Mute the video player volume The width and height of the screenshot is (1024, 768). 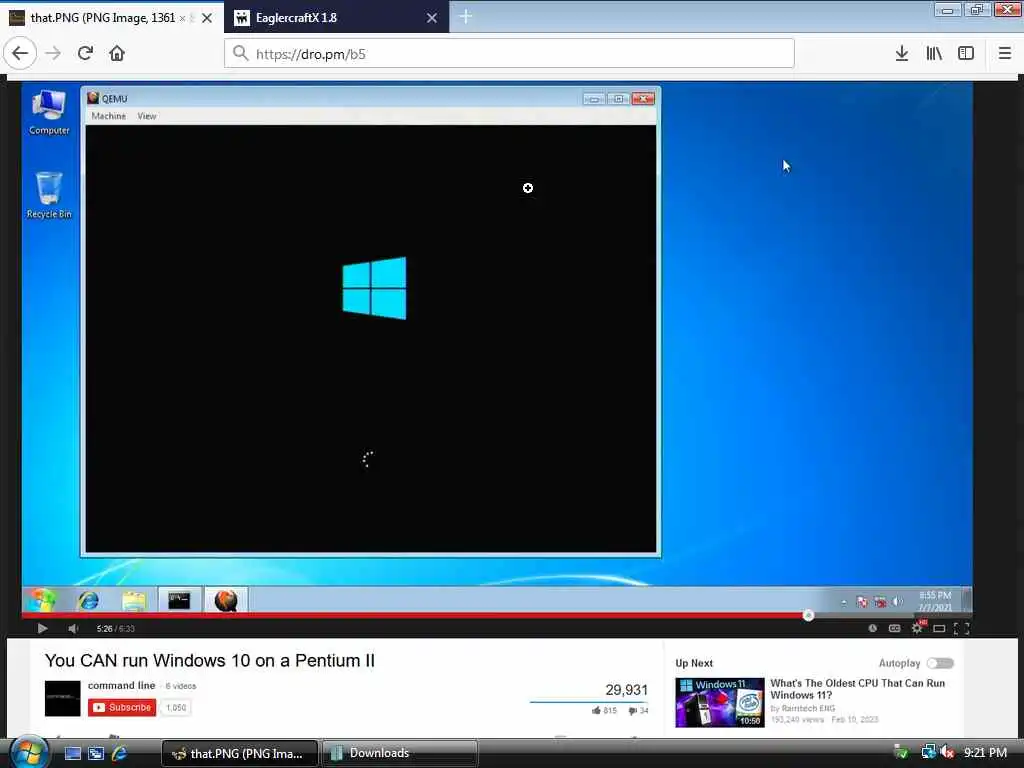tap(72, 628)
